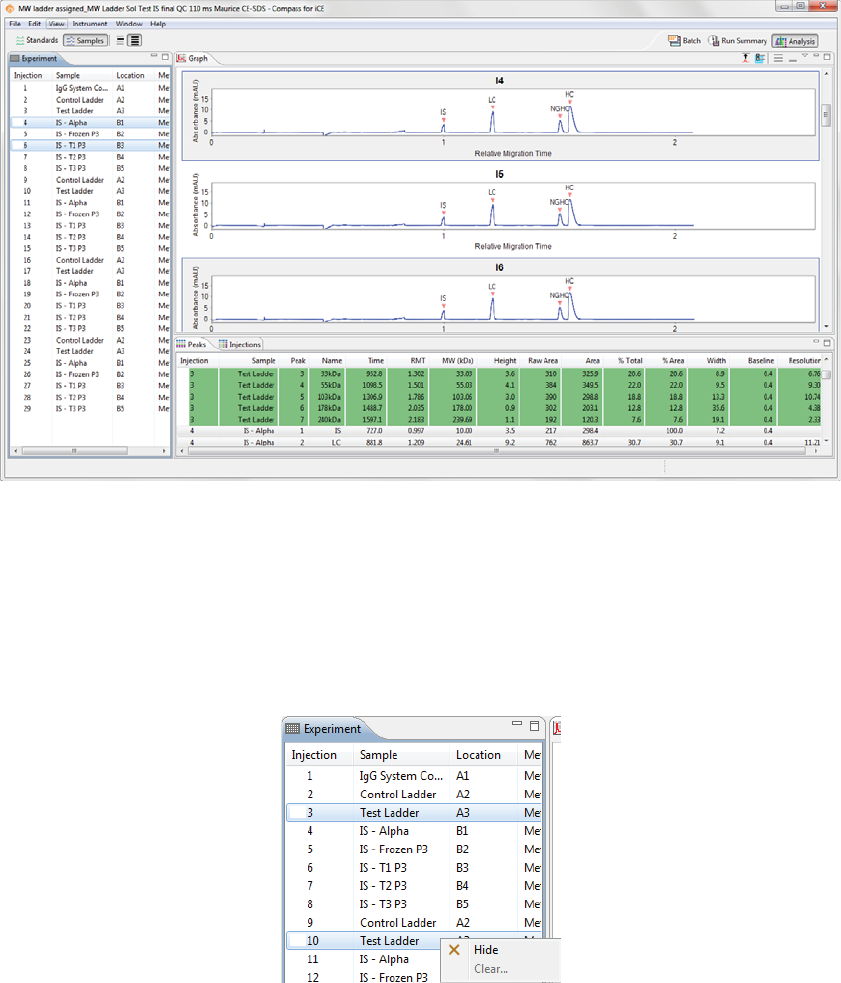Click the 240kDa Test Ladder peak row
This screenshot has width=841, height=983.
[499, 419]
